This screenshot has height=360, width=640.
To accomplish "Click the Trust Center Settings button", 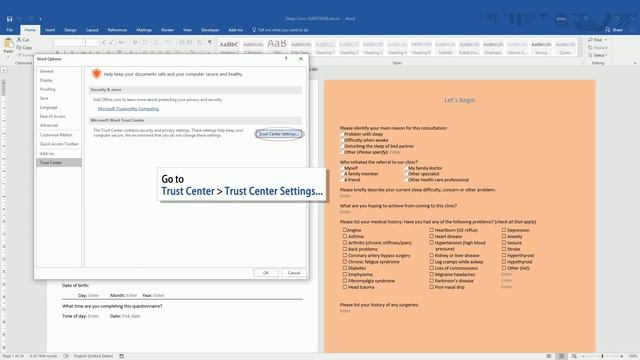I will pos(279,134).
